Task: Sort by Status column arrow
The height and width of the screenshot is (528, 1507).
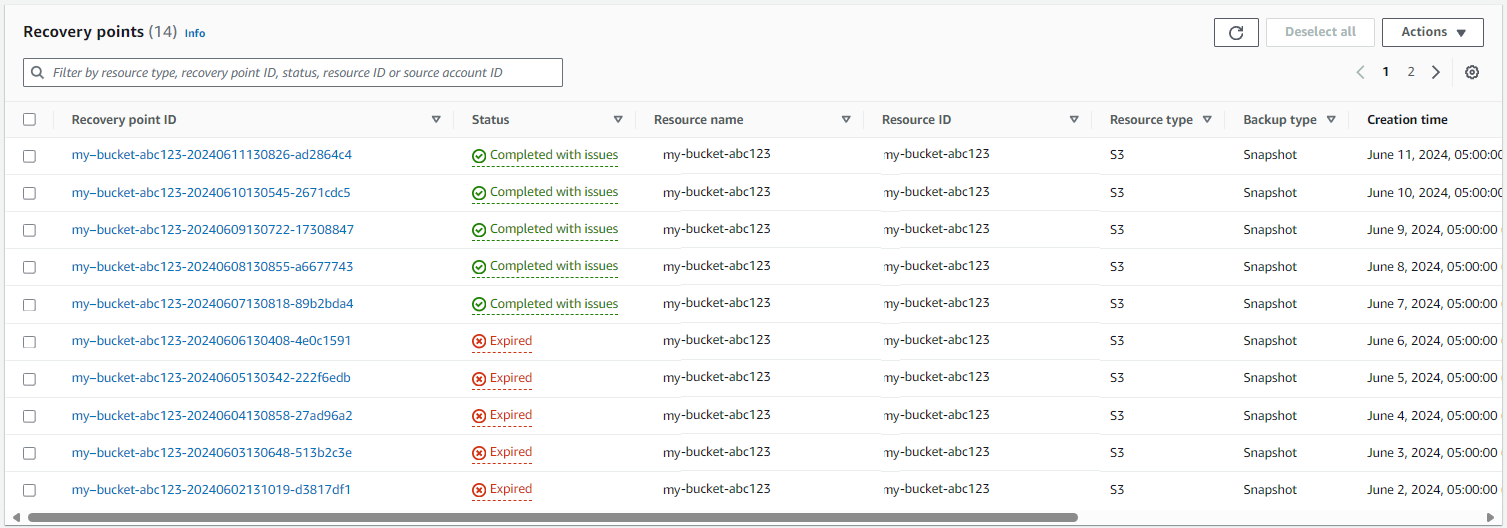Action: (618, 120)
